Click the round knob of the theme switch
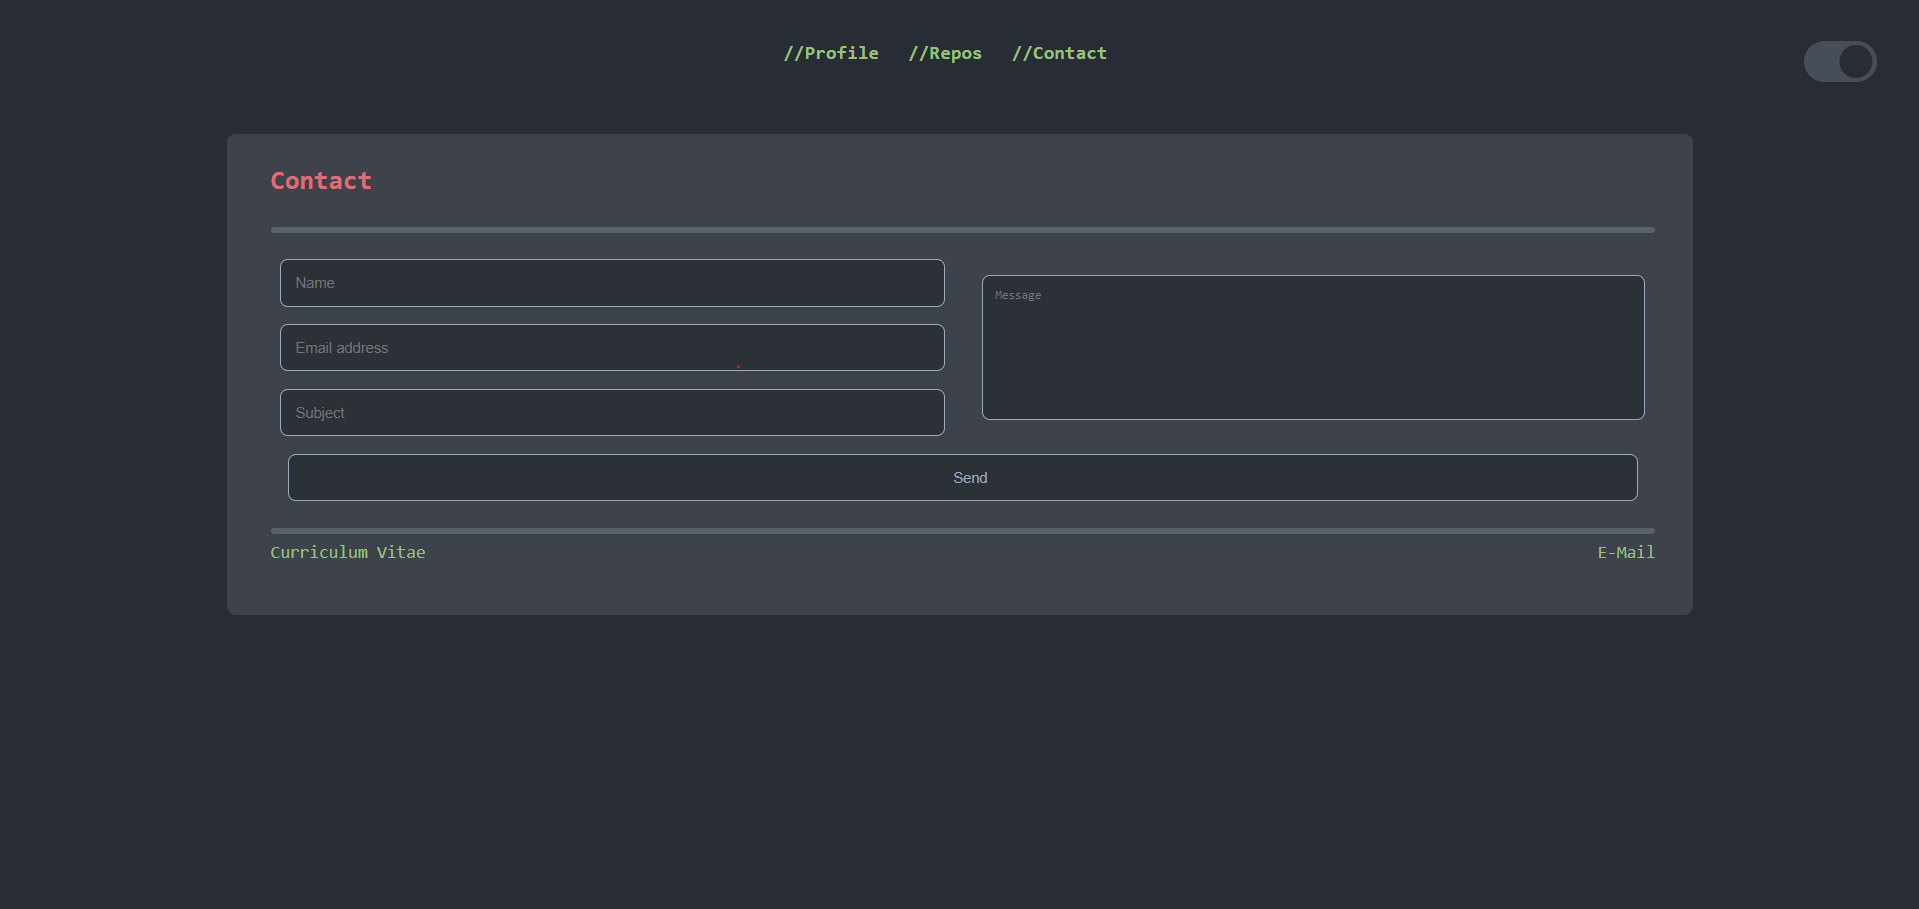Viewport: 1919px width, 909px height. [1855, 62]
